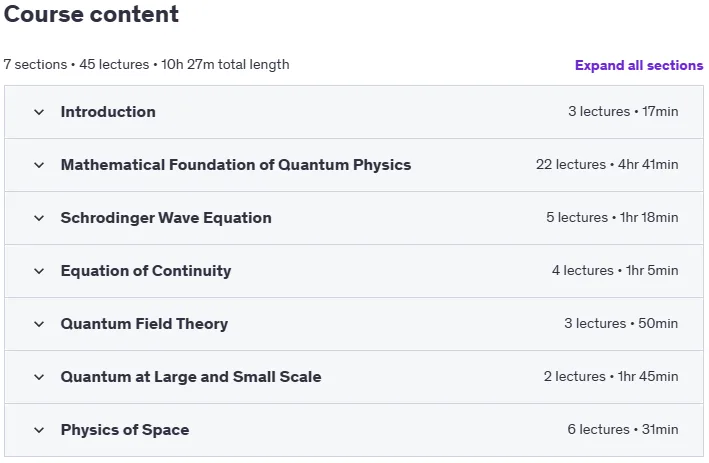Screen dimensions: 709x463
Task: Click the '2 lectures • 1hr 45min' label
Action: click(x=611, y=376)
